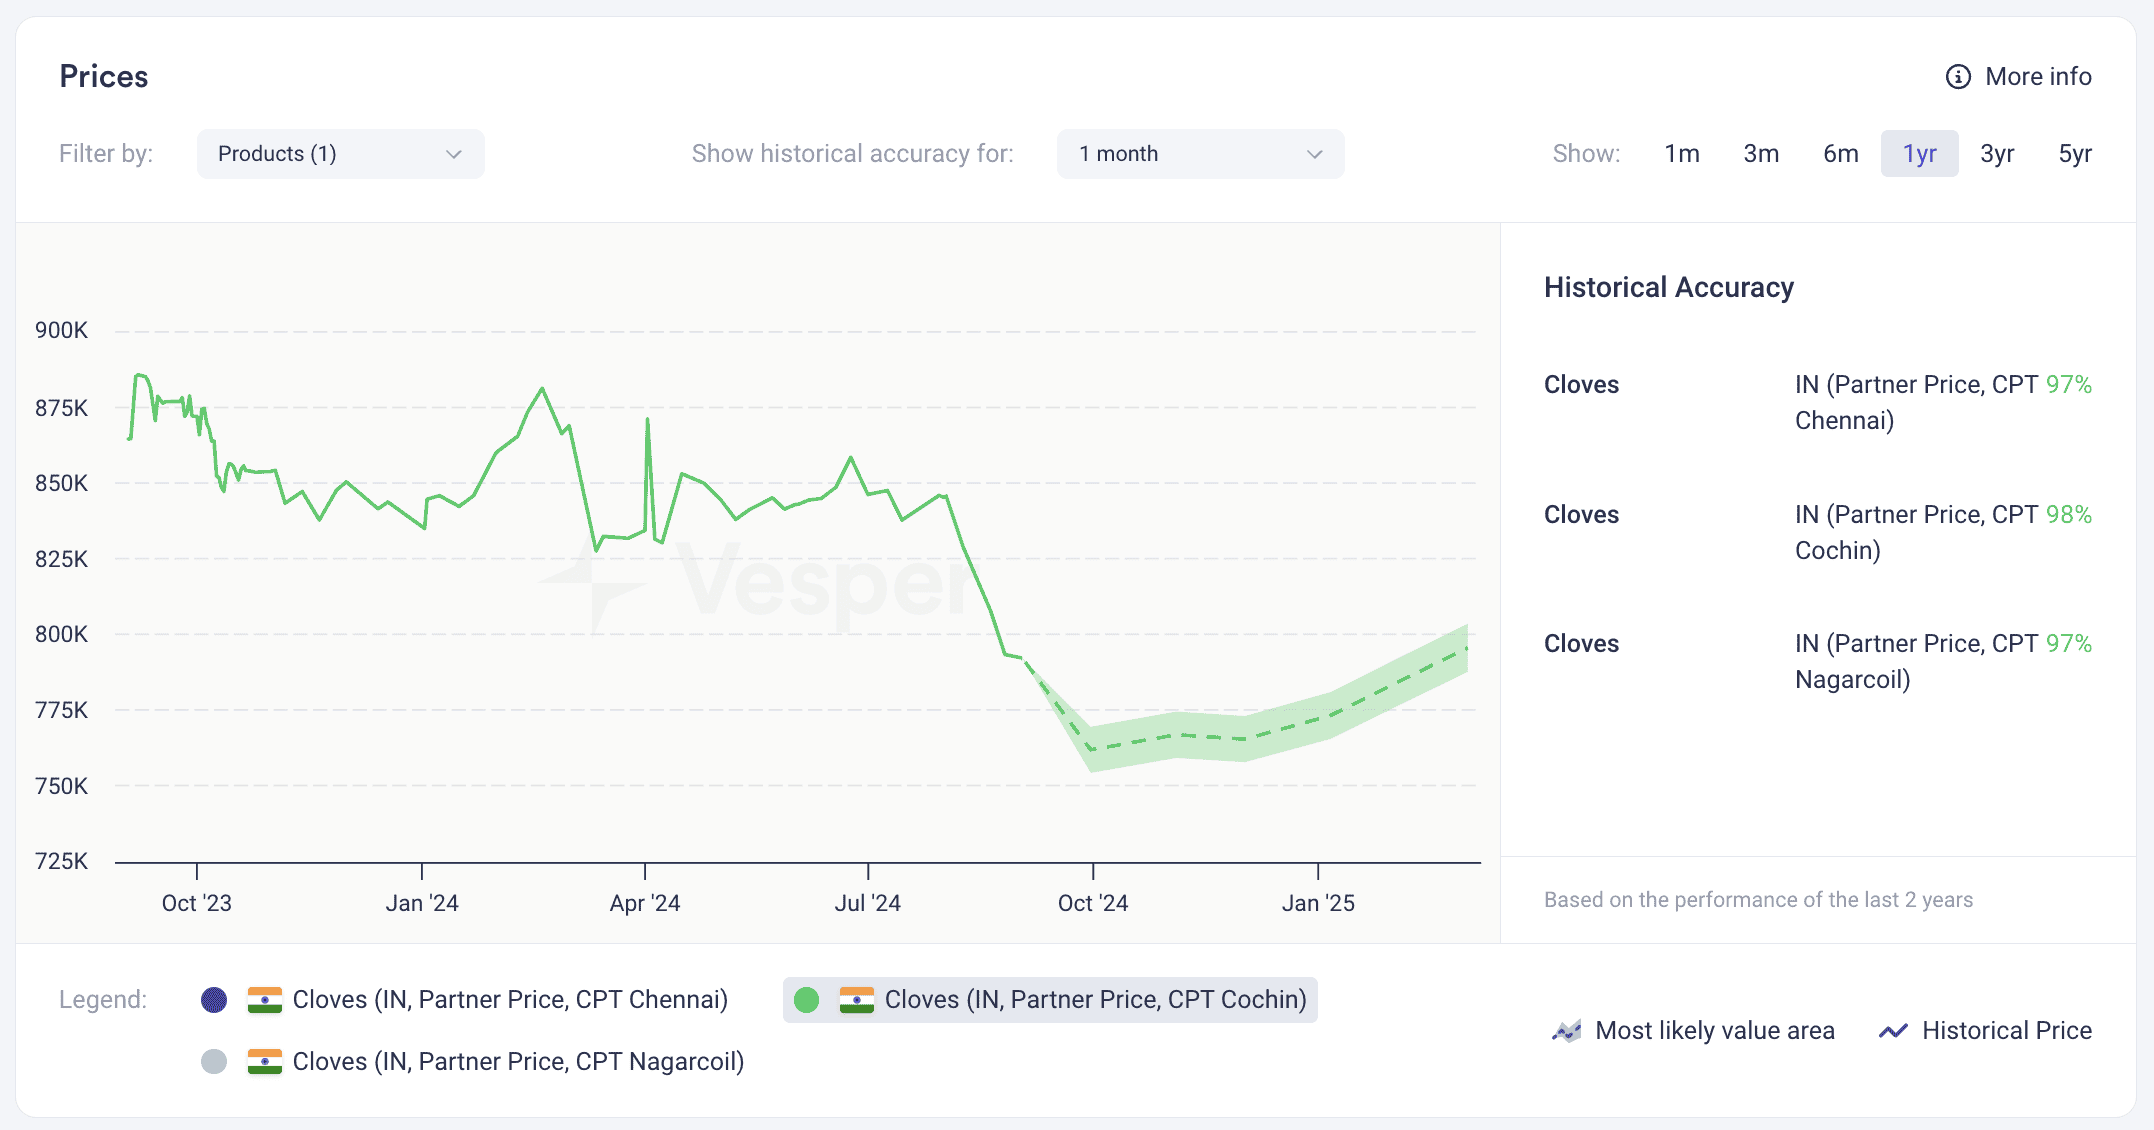
Task: Click the chevron on the 1 month dropdown
Action: 1315,154
